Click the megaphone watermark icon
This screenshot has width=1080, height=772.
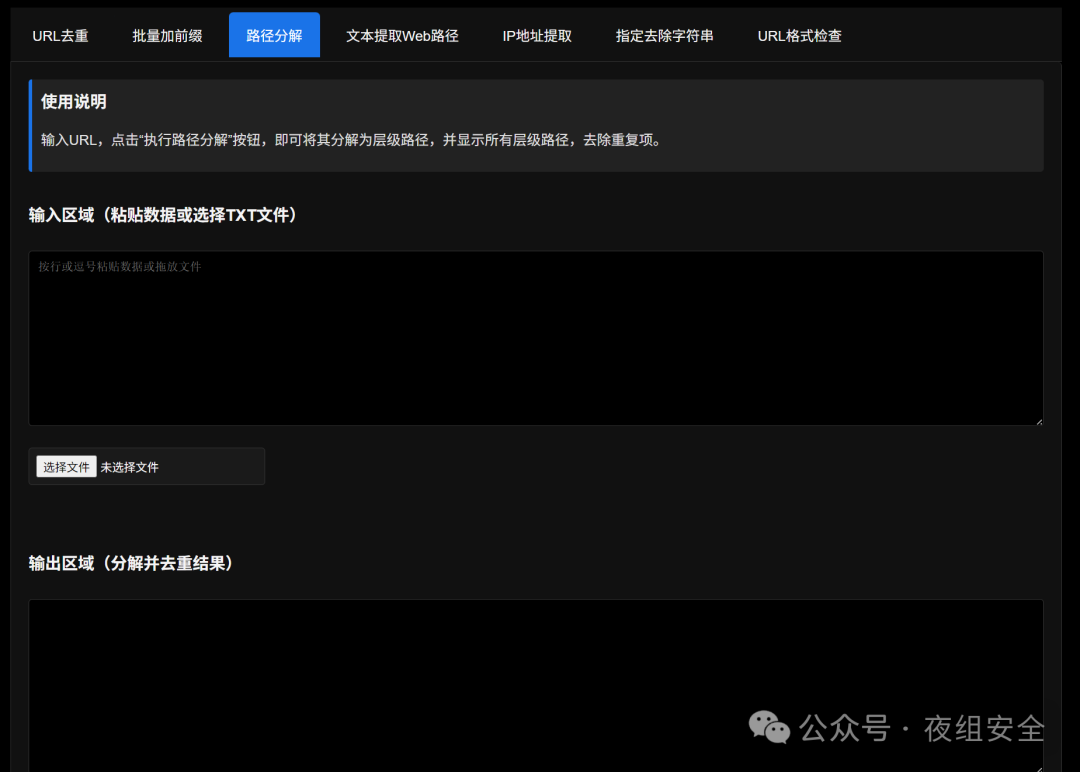768,729
